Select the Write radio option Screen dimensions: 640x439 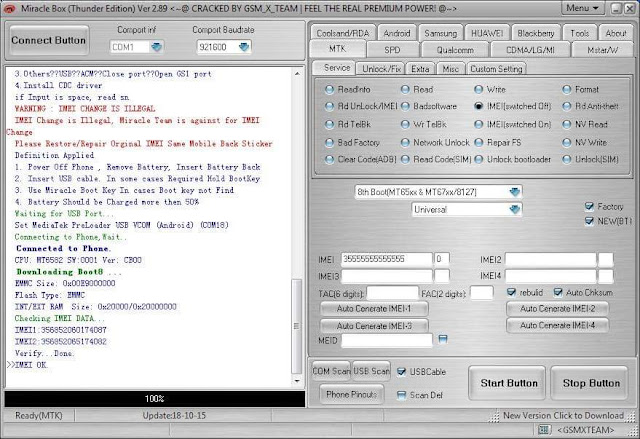(x=479, y=89)
